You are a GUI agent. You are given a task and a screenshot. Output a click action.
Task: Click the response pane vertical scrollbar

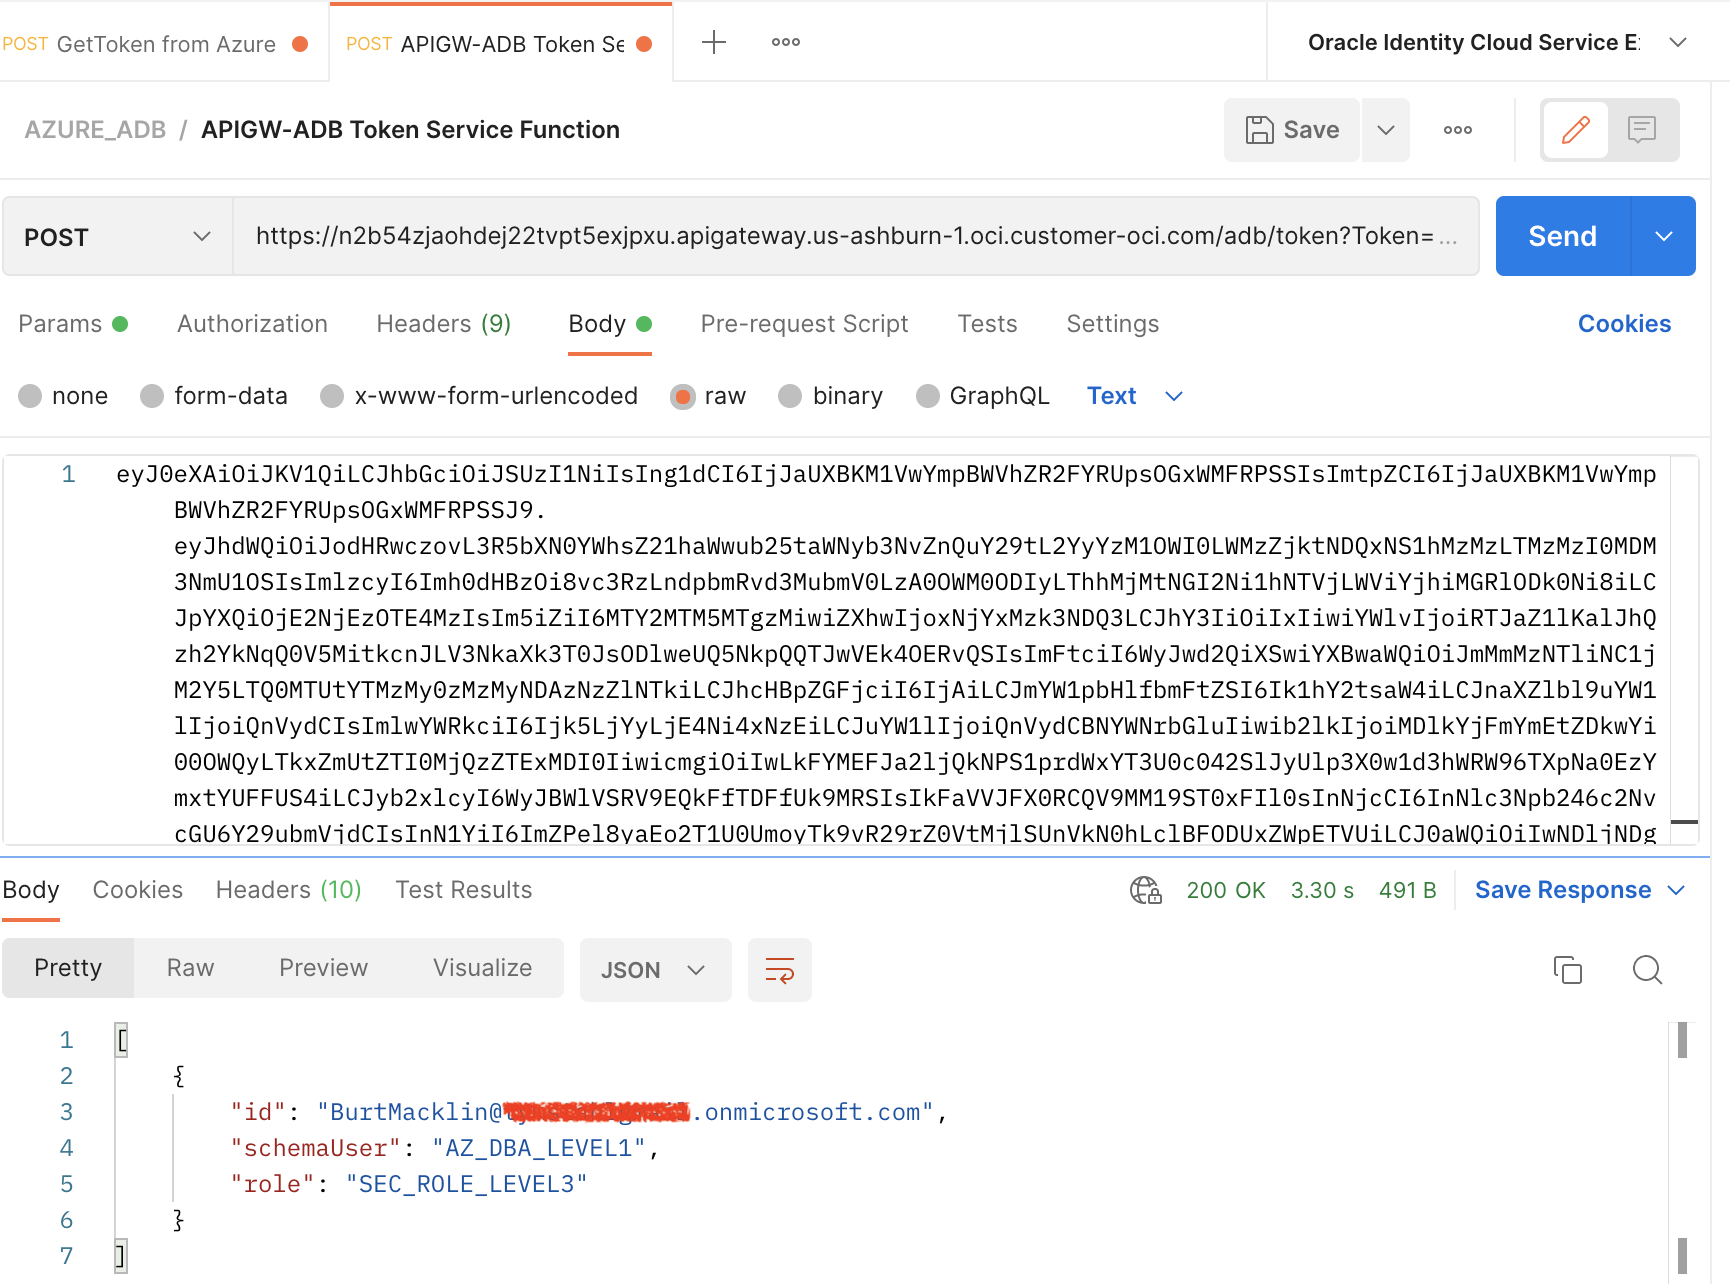point(1682,1042)
